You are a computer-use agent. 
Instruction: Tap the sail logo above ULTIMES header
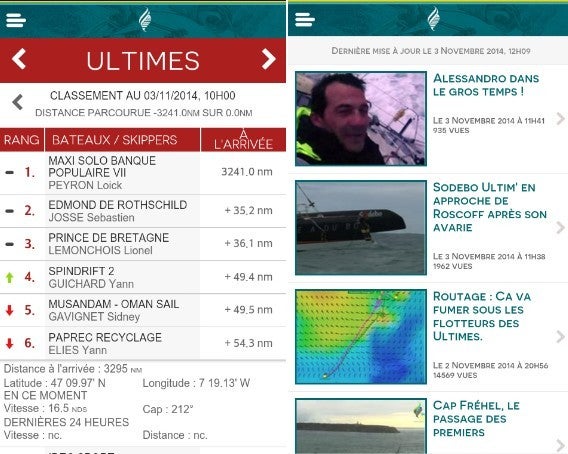(x=145, y=19)
